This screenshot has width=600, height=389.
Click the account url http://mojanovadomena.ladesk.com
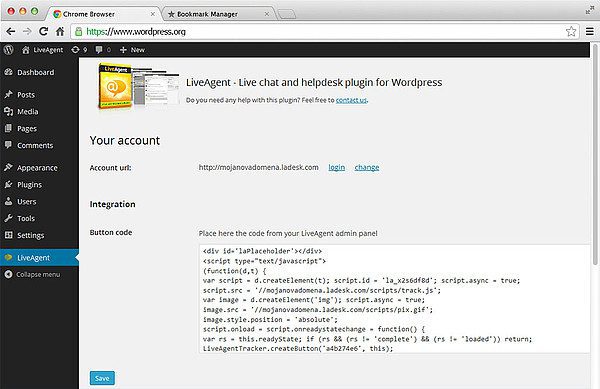[258, 167]
